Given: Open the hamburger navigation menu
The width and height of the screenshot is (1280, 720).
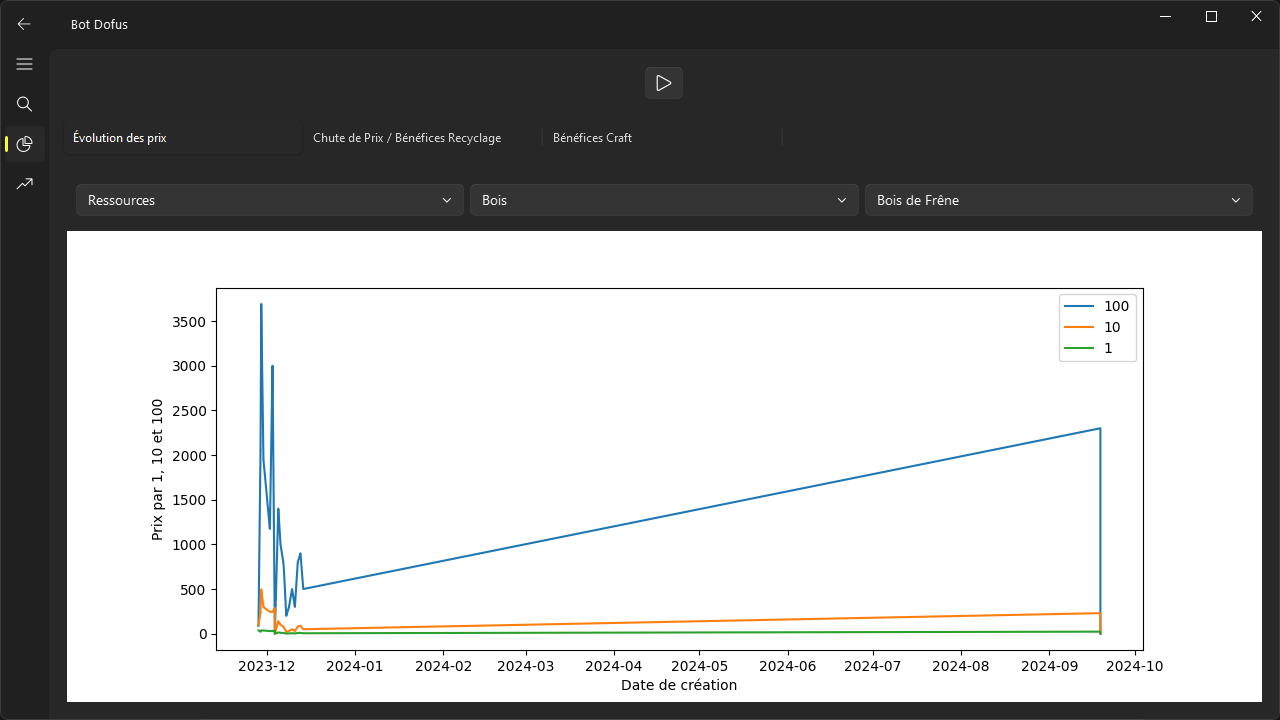Looking at the screenshot, I should coord(24,64).
